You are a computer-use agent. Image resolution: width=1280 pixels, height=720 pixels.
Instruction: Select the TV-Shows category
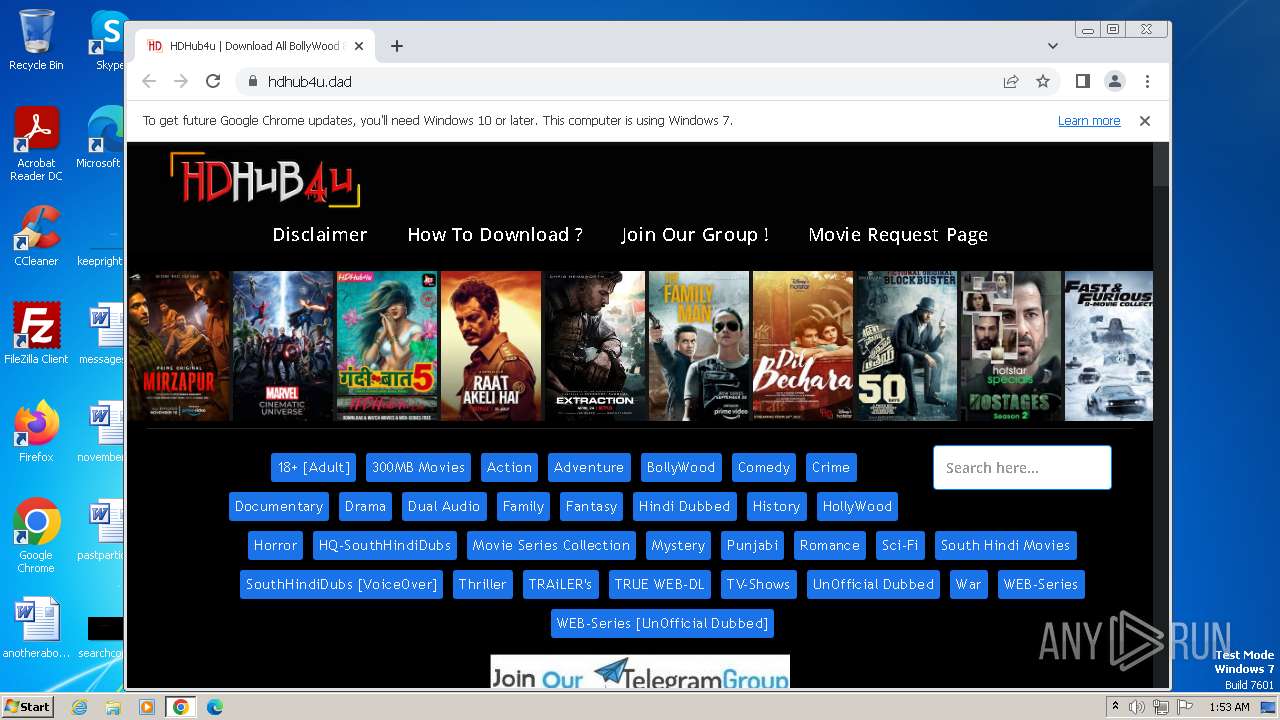(758, 584)
